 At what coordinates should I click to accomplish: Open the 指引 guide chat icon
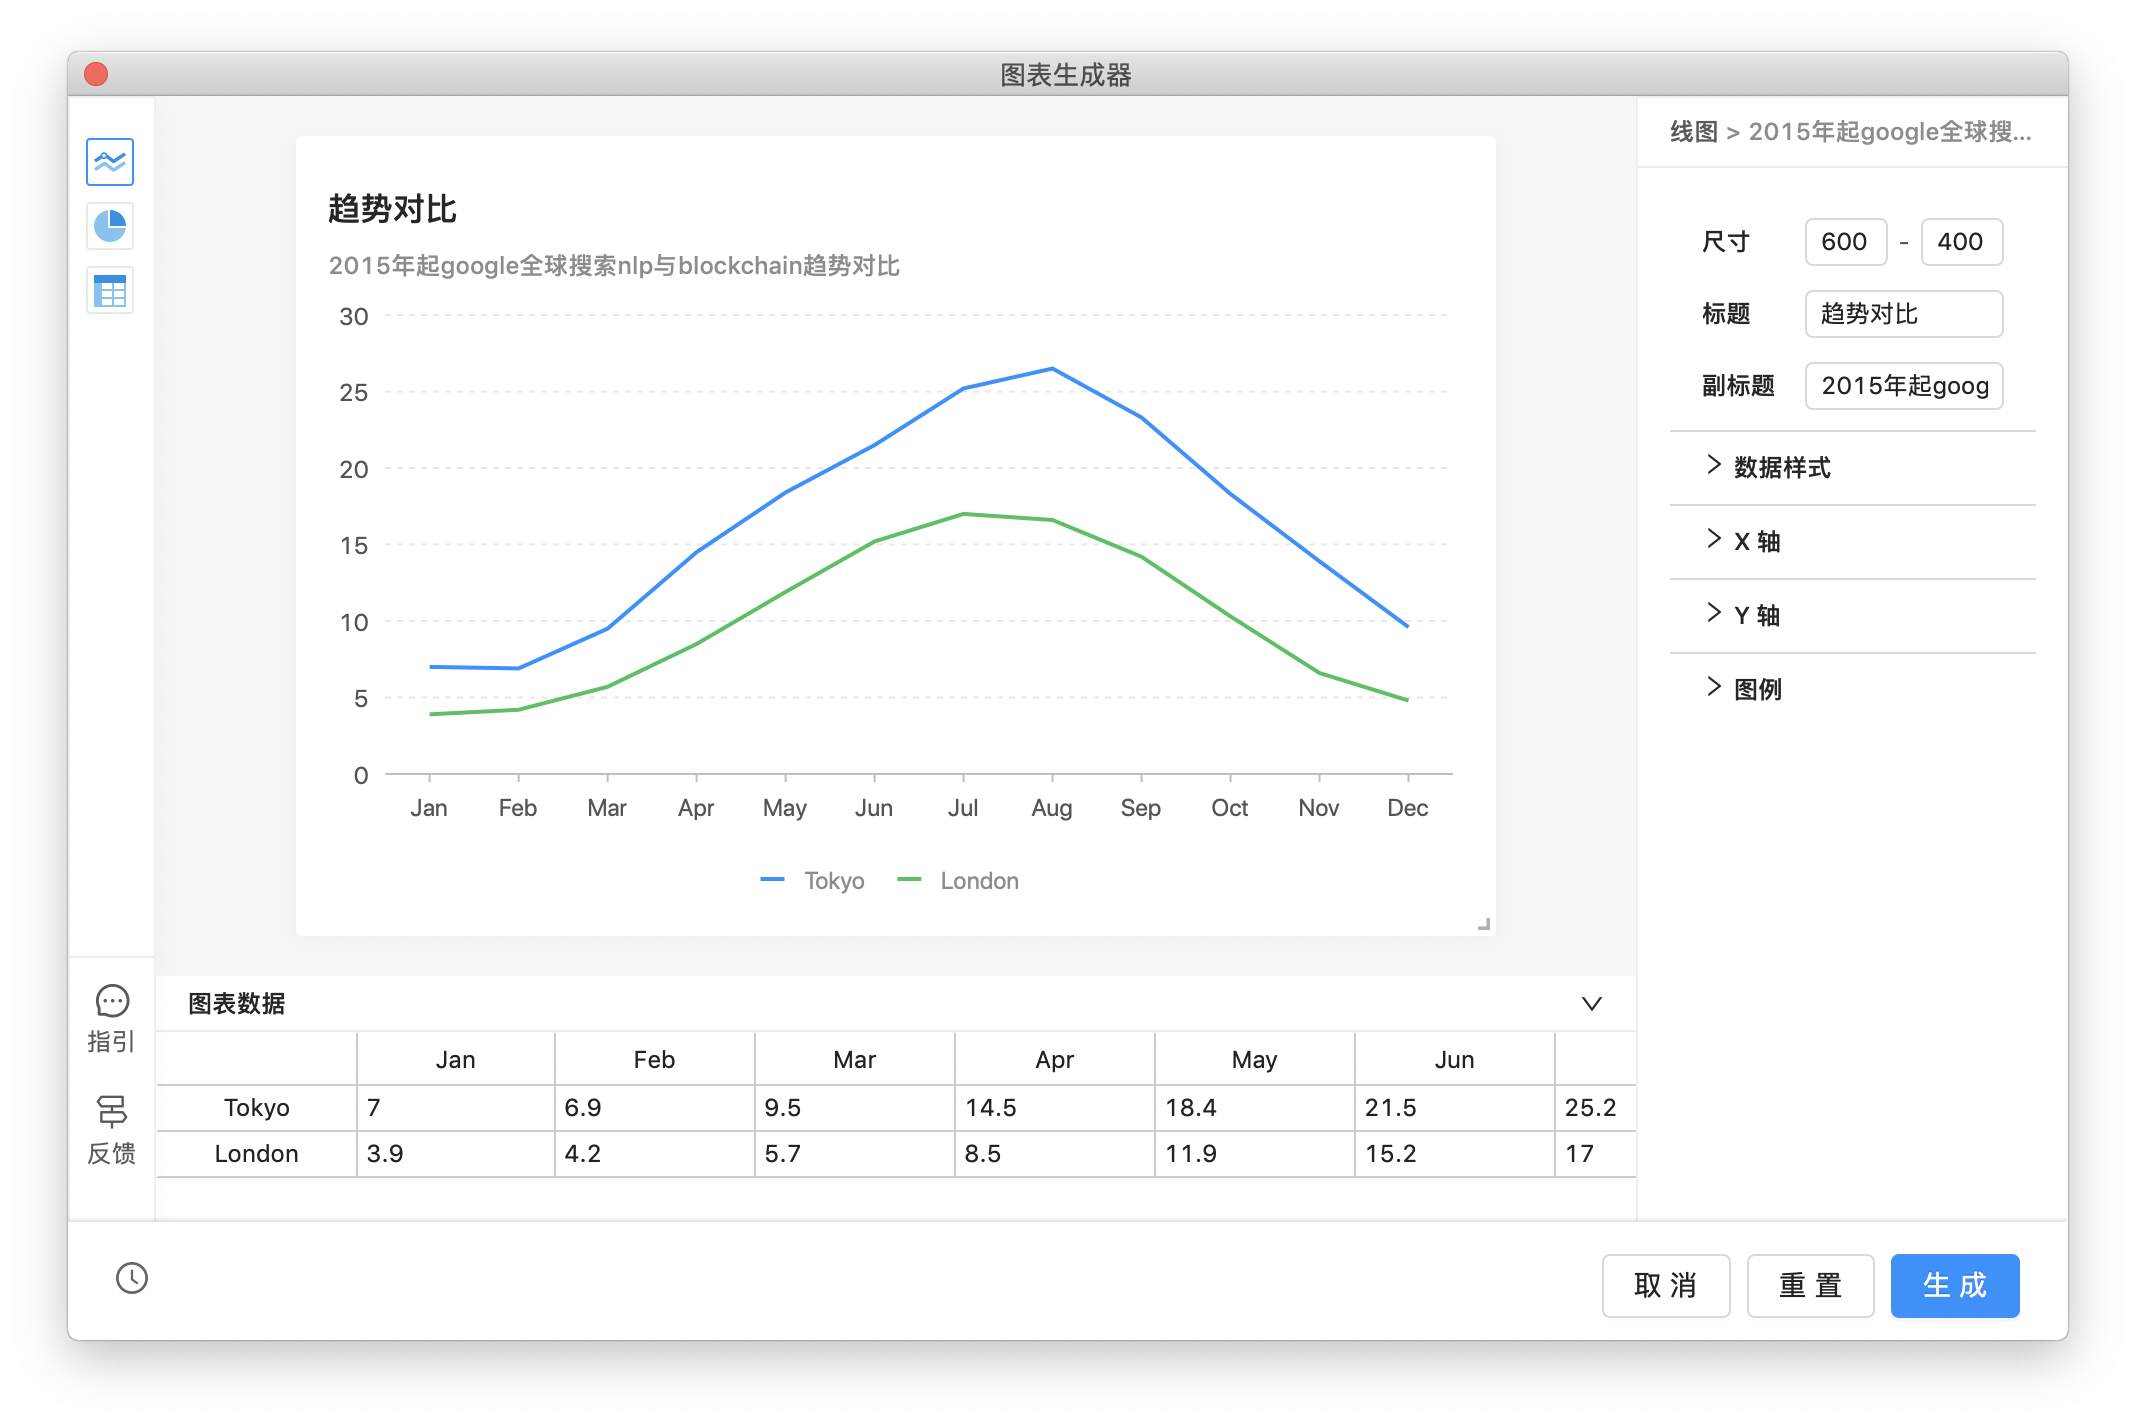click(x=111, y=1002)
